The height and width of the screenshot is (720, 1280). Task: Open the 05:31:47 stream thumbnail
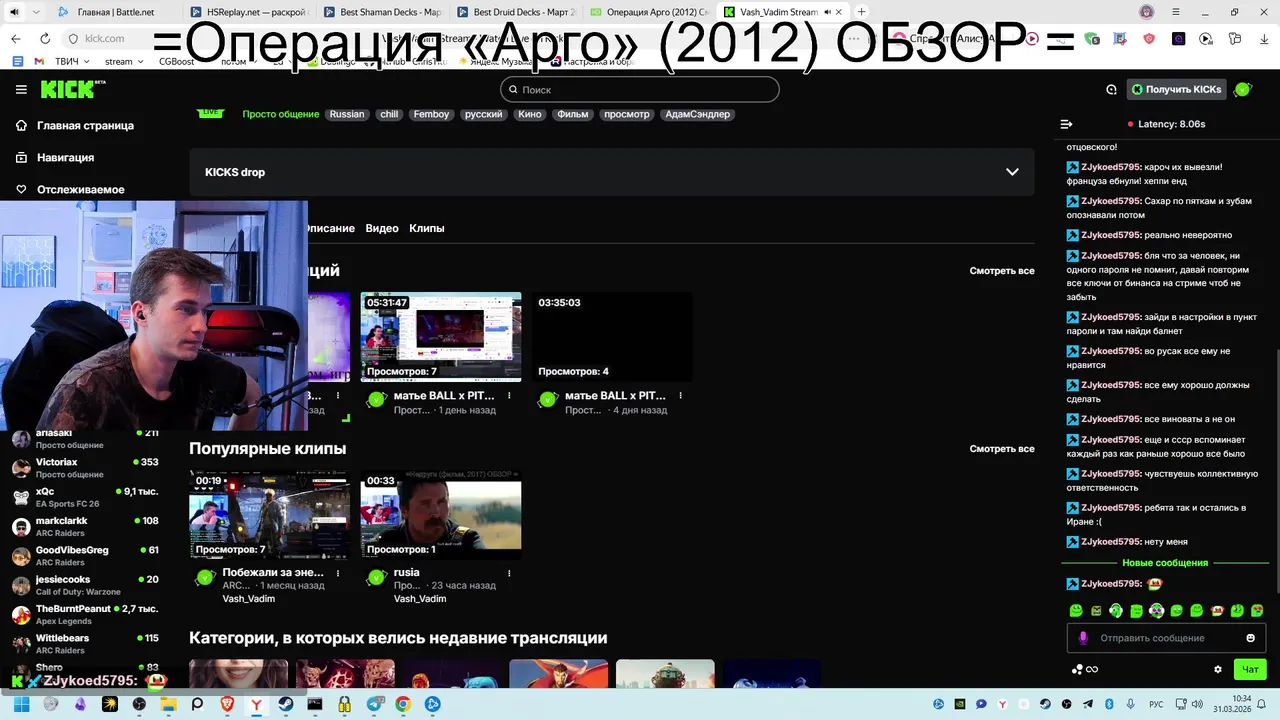tap(441, 337)
